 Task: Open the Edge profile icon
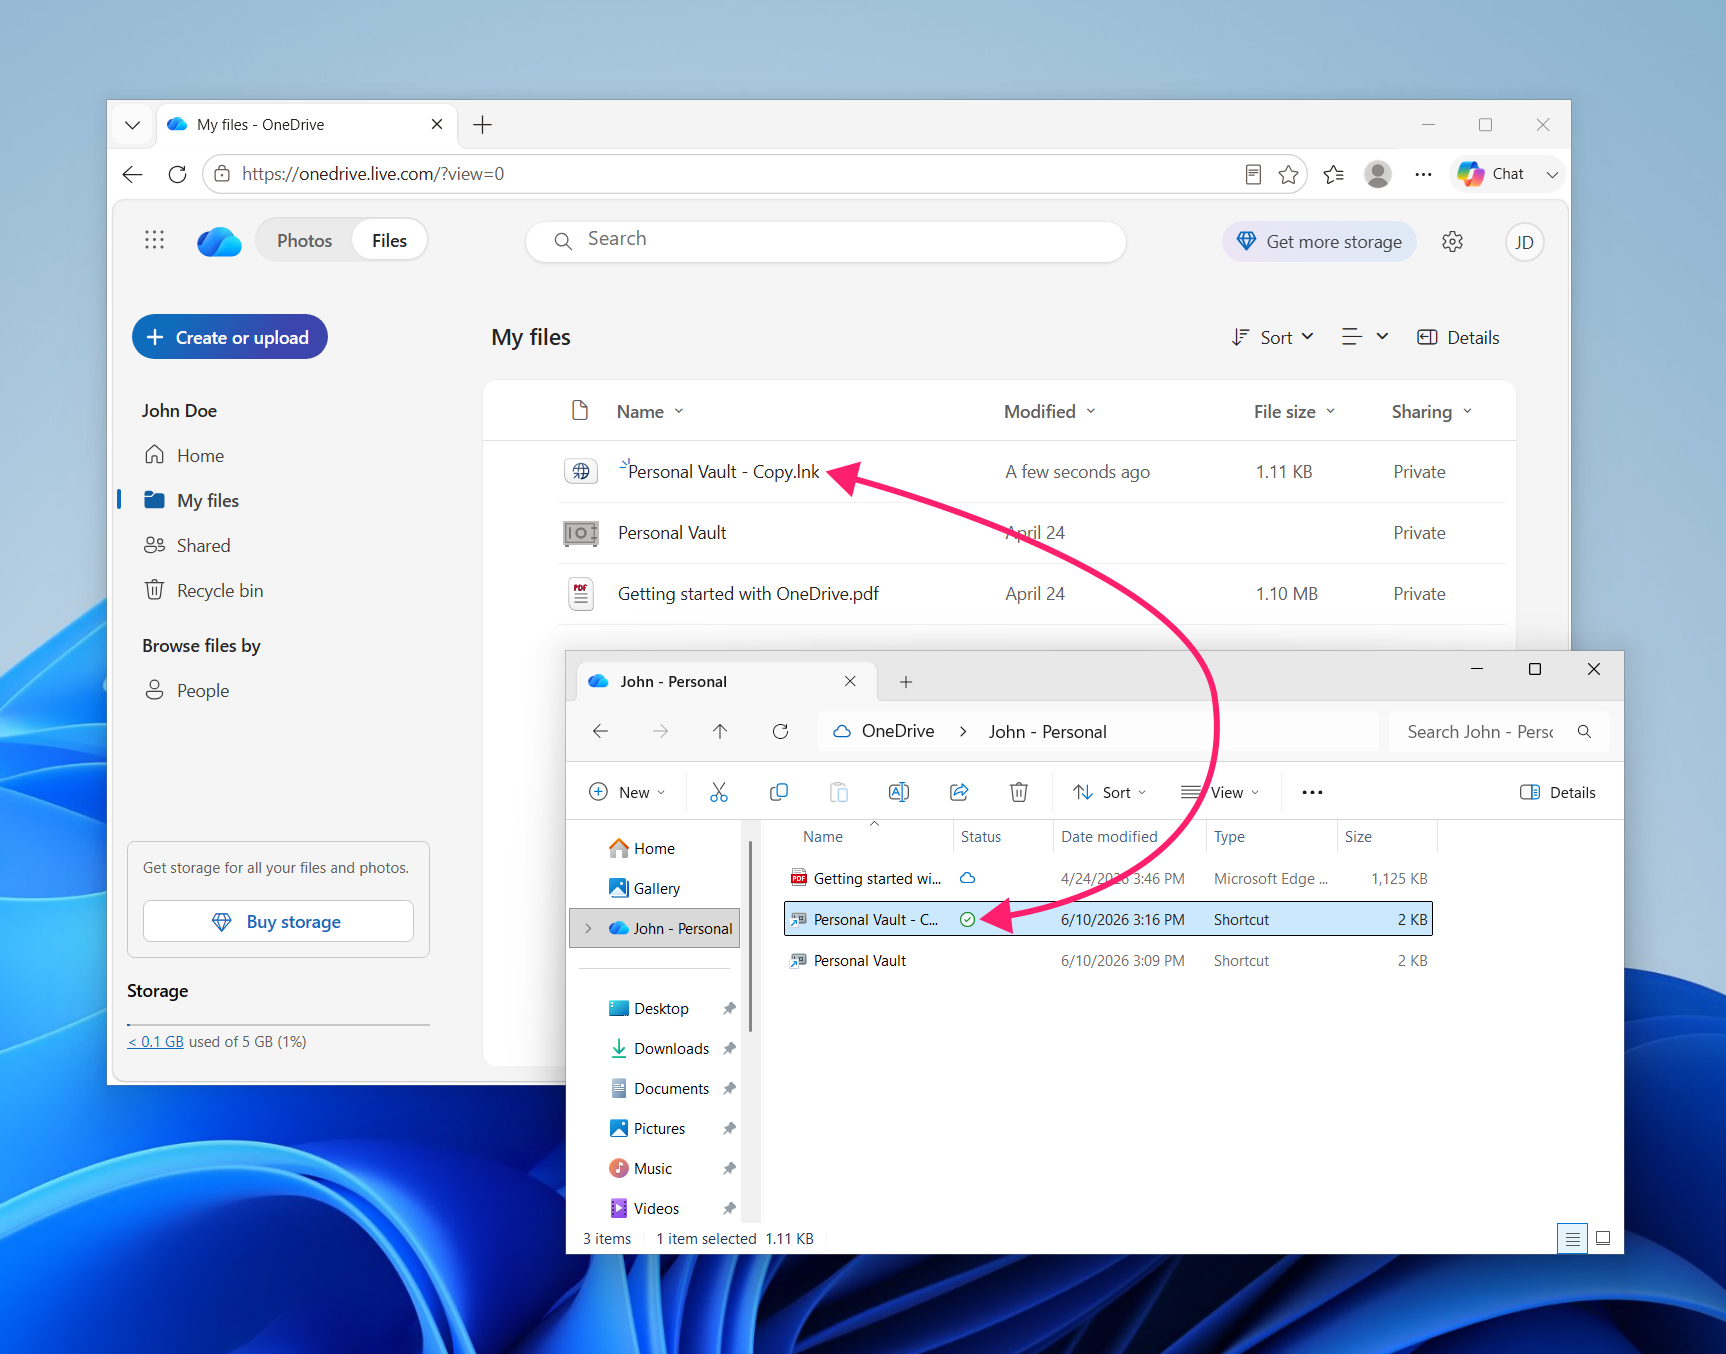(x=1378, y=174)
